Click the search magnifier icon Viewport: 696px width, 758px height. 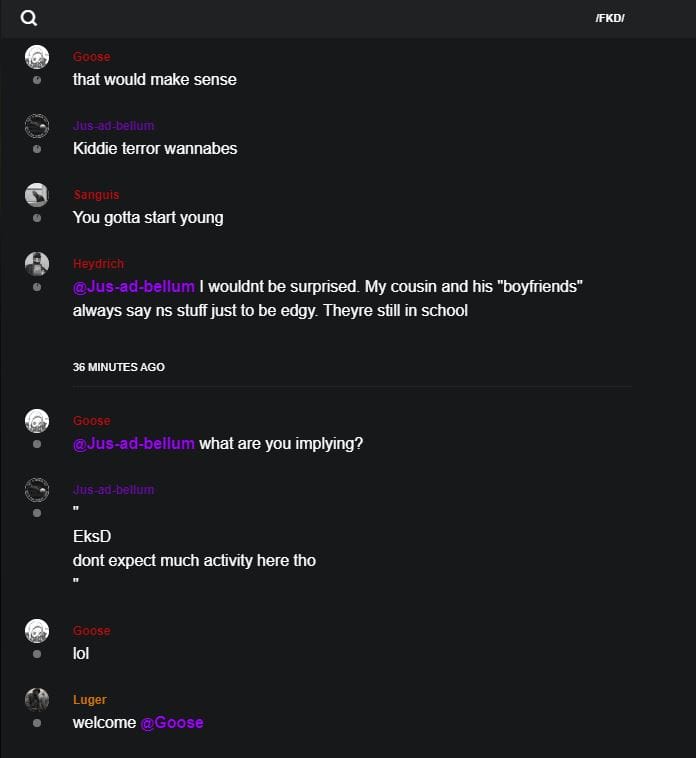(x=29, y=18)
